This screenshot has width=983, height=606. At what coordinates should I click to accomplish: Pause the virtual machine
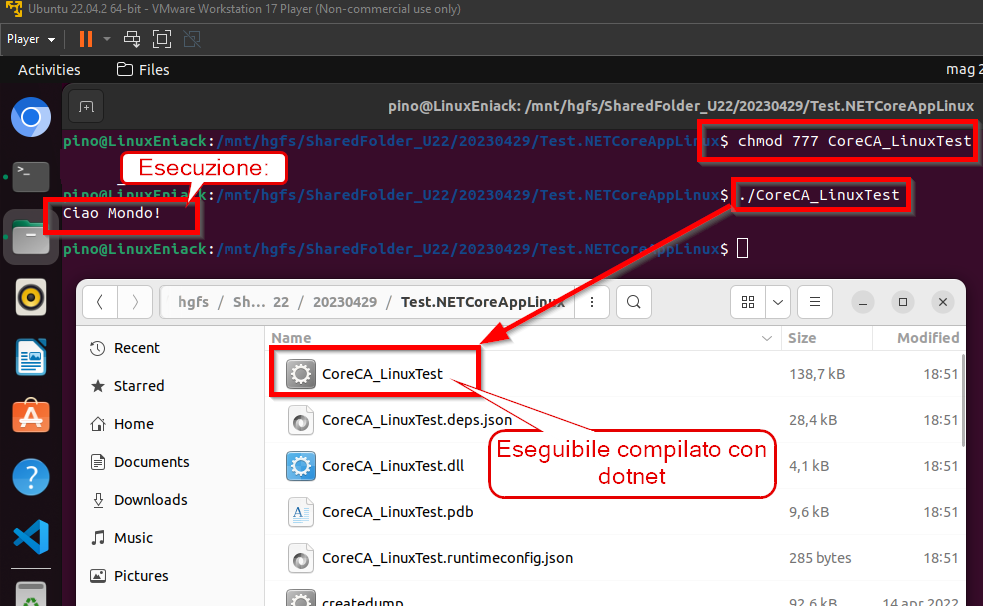85,39
